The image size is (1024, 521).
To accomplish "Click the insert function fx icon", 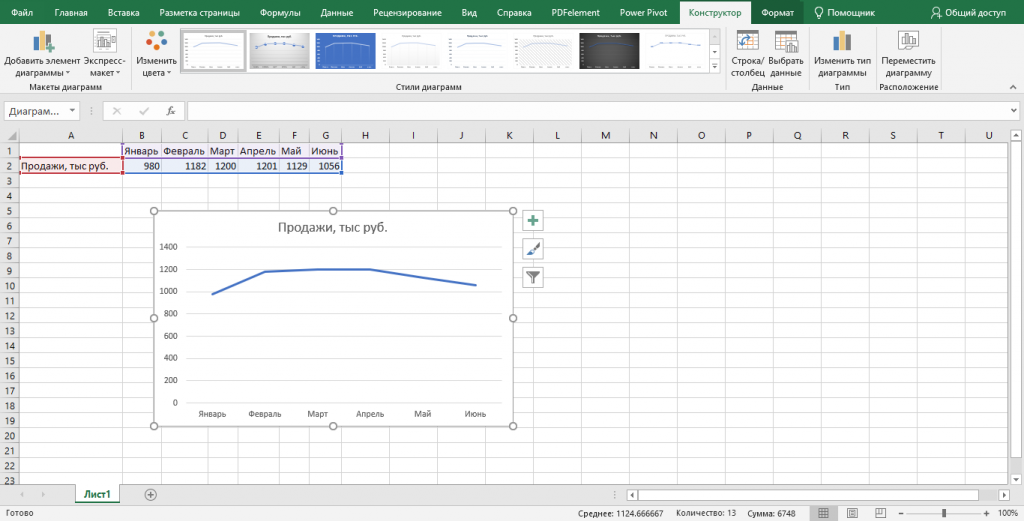I will pos(171,111).
